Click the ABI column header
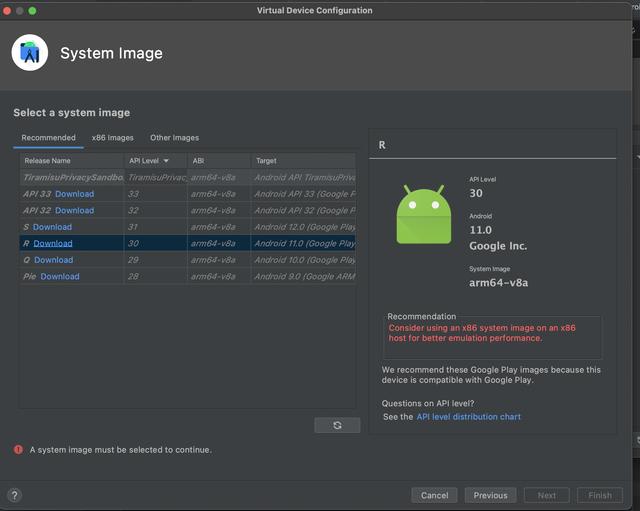640x511 pixels. [198, 161]
